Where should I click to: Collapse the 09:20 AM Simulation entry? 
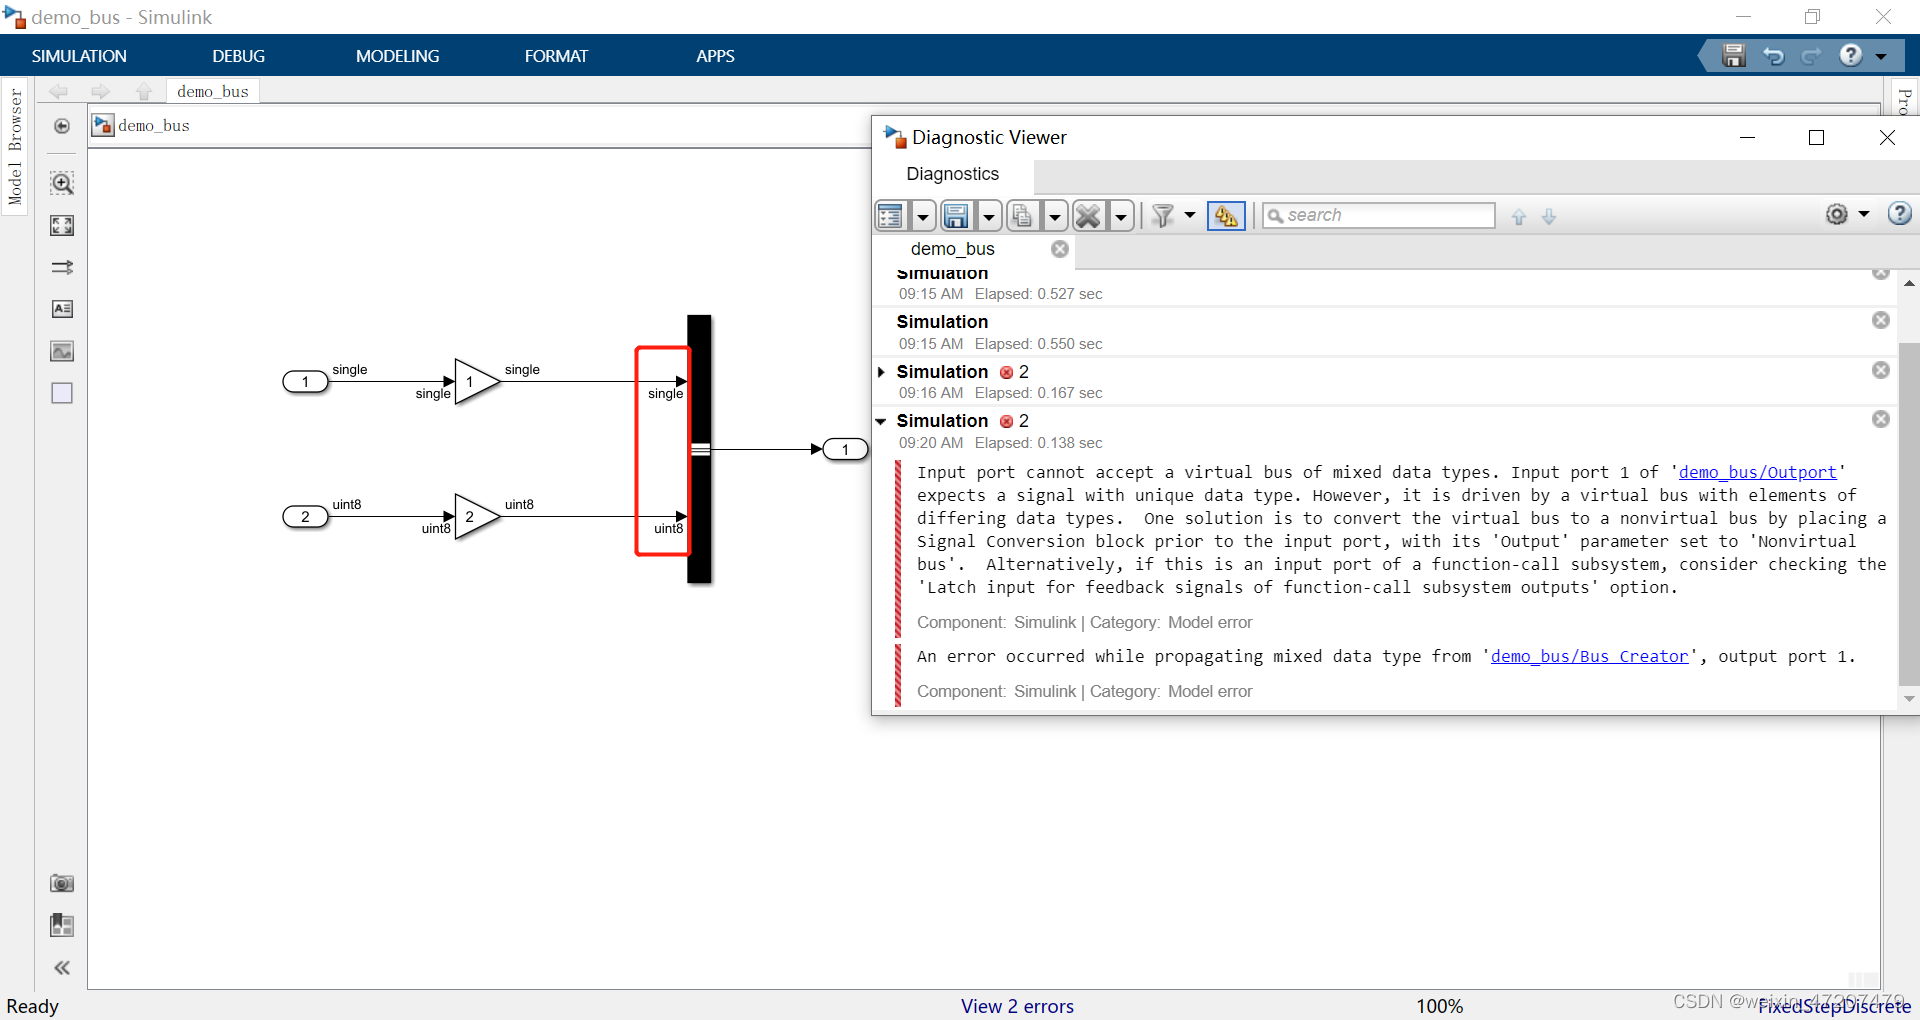[881, 421]
